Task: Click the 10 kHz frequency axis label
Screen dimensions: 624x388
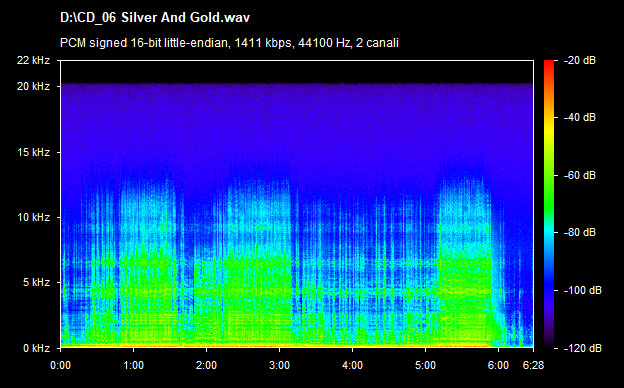Action: coord(33,217)
